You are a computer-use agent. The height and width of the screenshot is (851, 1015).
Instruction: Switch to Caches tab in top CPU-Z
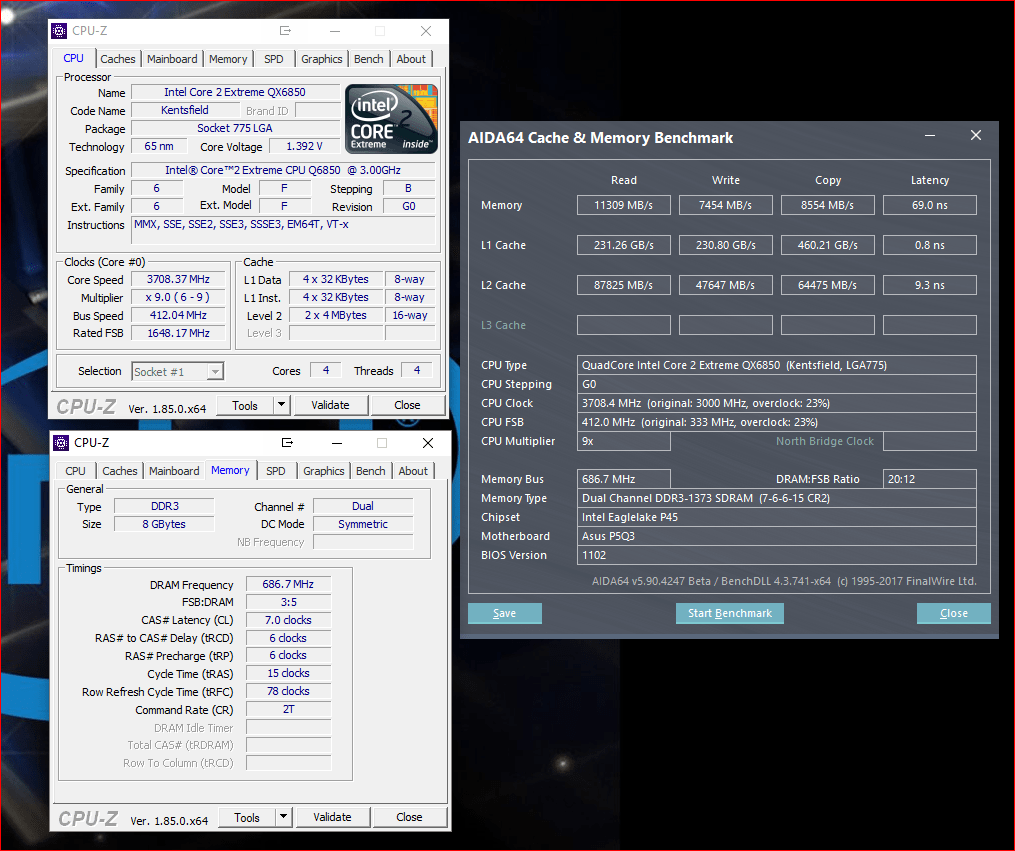click(x=118, y=59)
